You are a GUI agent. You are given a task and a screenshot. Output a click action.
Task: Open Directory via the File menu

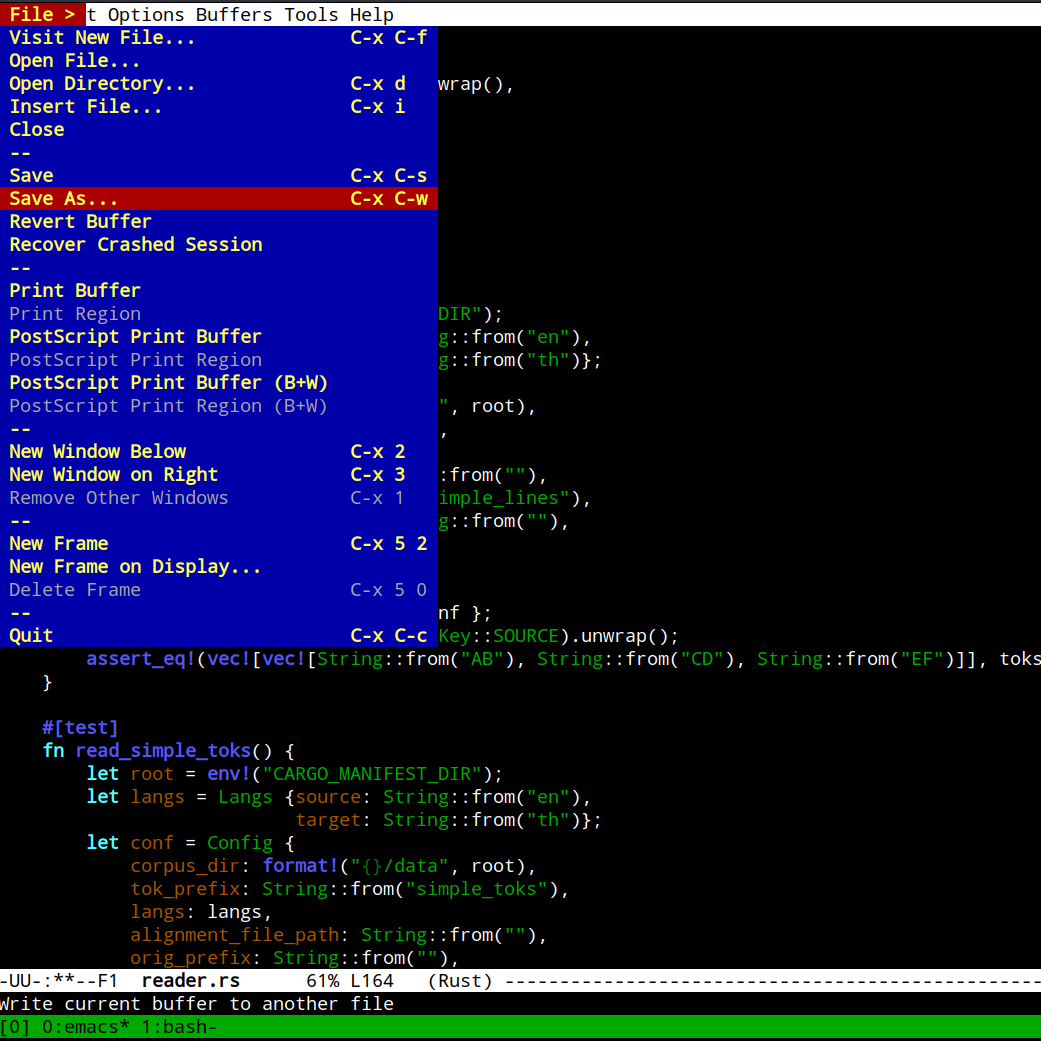[x=102, y=84]
